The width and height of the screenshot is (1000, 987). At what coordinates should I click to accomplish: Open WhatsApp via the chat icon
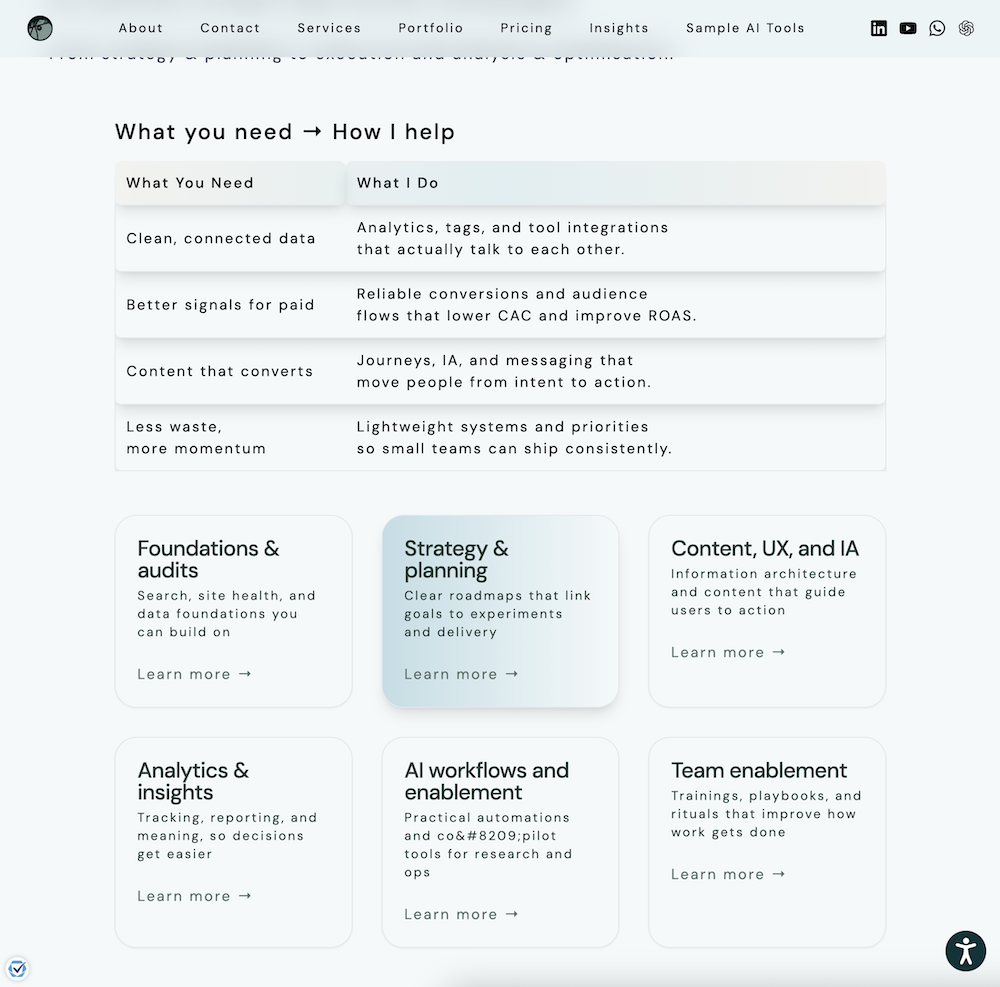pos(936,28)
